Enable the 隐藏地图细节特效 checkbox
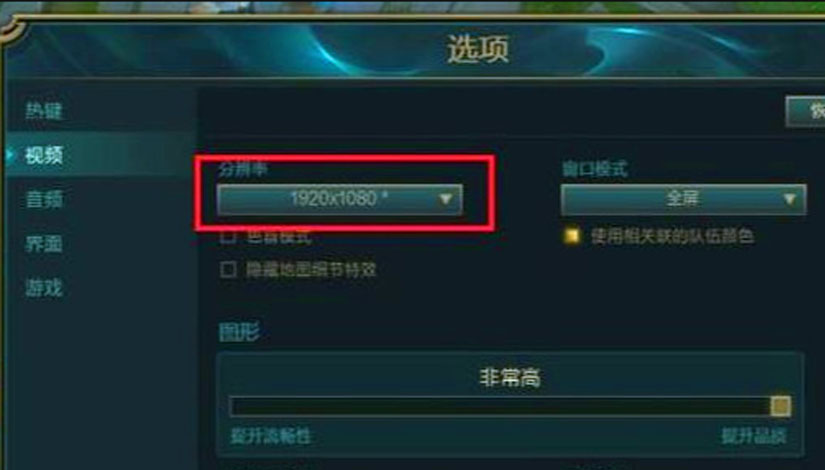The height and width of the screenshot is (470, 825). coord(228,270)
